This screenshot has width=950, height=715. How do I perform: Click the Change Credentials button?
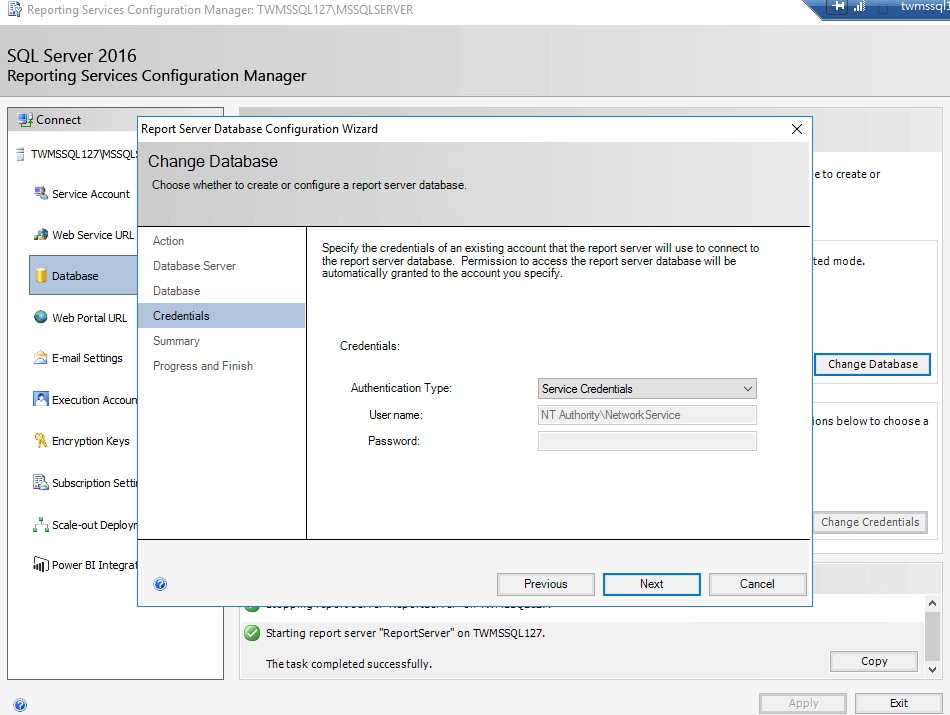click(870, 522)
